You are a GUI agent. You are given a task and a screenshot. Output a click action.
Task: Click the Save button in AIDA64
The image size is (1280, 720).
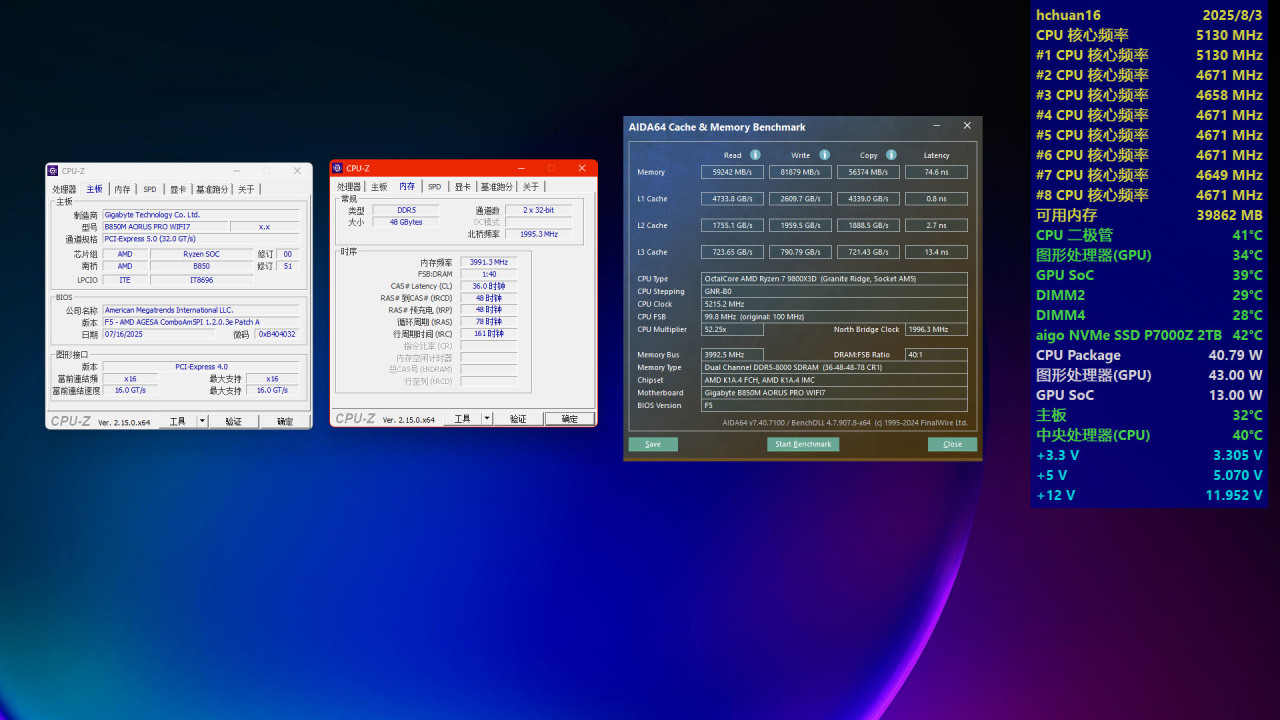[x=653, y=444]
